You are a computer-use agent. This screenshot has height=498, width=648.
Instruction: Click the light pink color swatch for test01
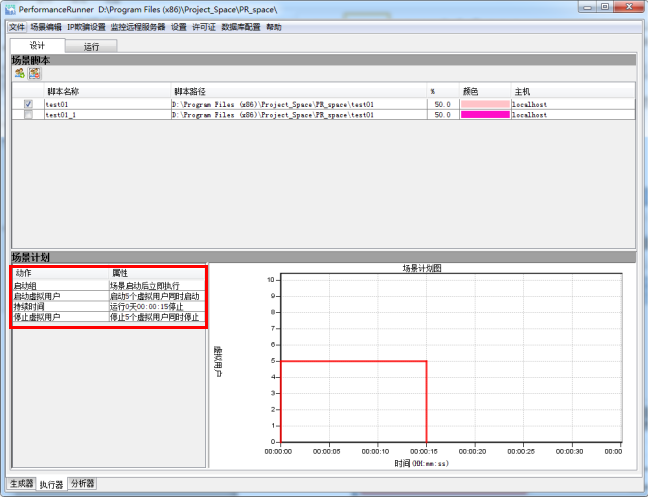(x=484, y=103)
